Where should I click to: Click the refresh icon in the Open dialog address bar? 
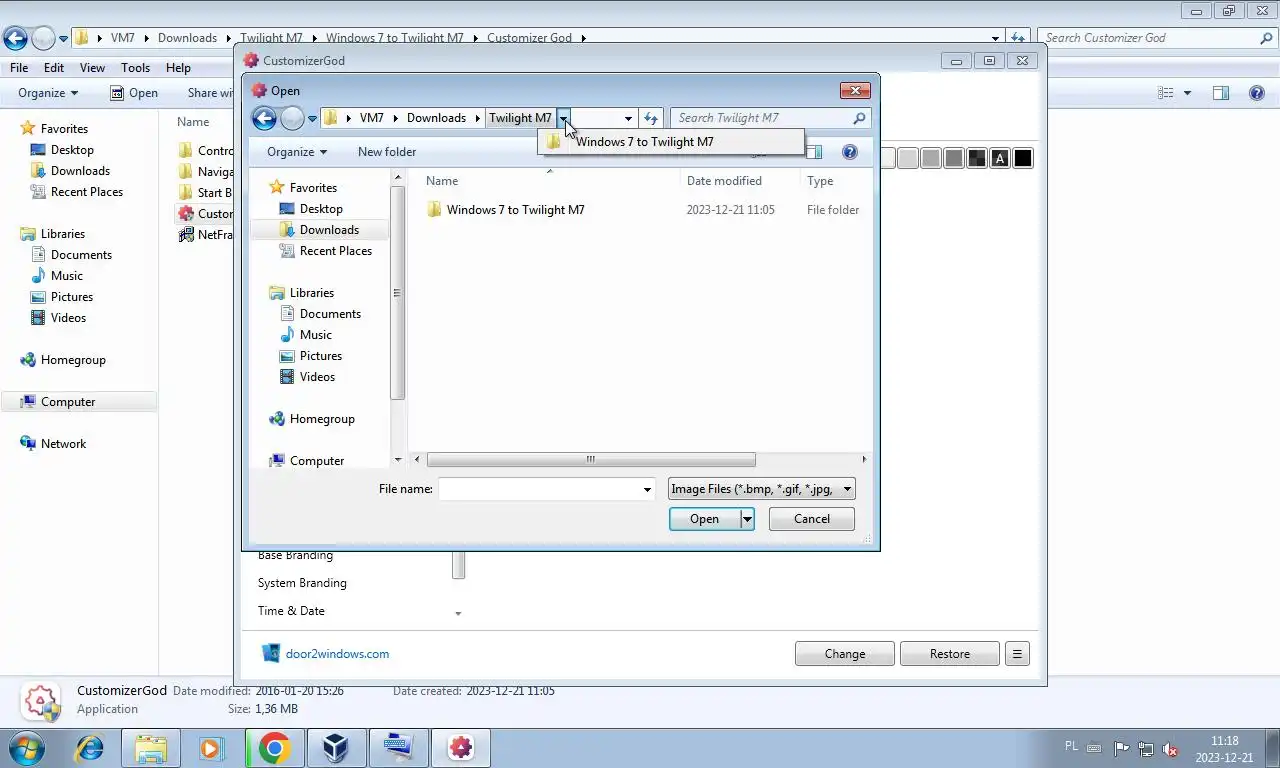click(651, 118)
